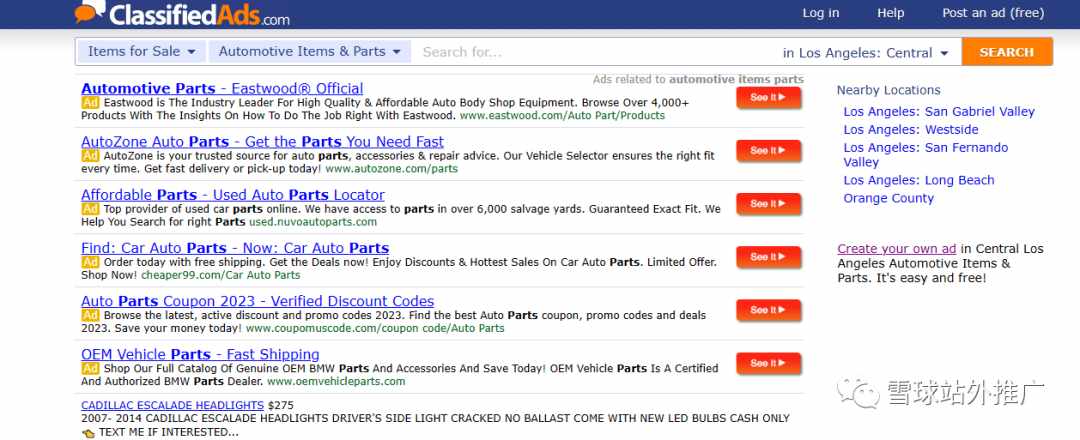Click cheaper99.com/Car Auto Parts URL
The height and width of the screenshot is (440, 1080).
click(x=220, y=275)
